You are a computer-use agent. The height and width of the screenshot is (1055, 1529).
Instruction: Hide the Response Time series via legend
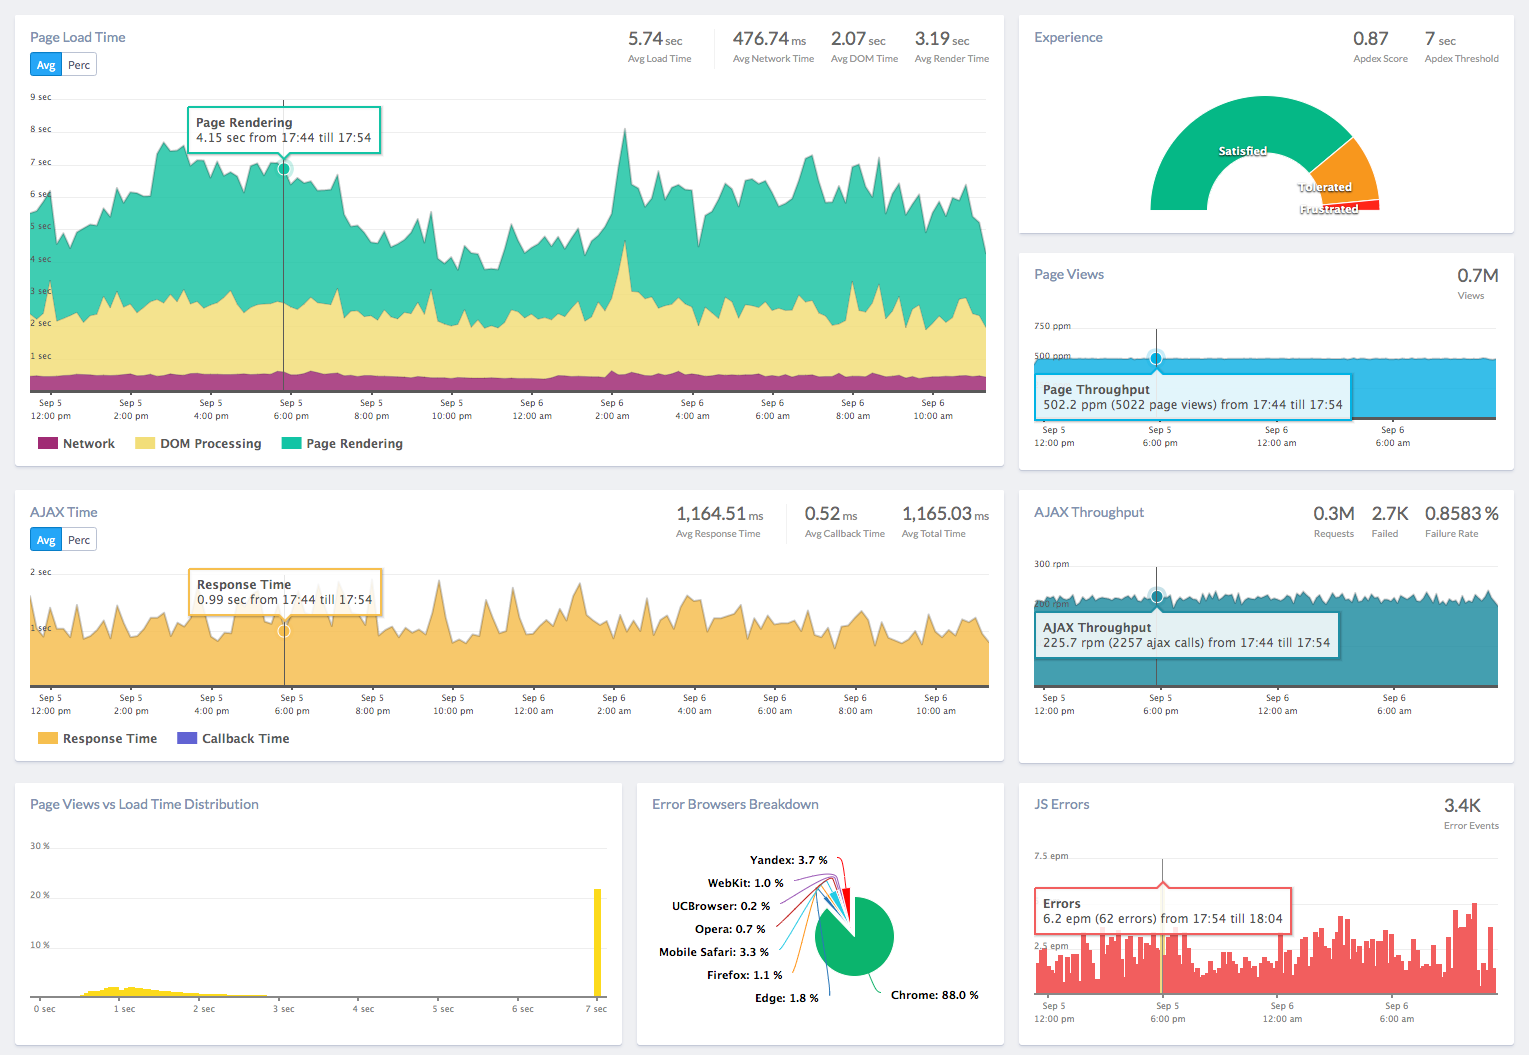98,739
